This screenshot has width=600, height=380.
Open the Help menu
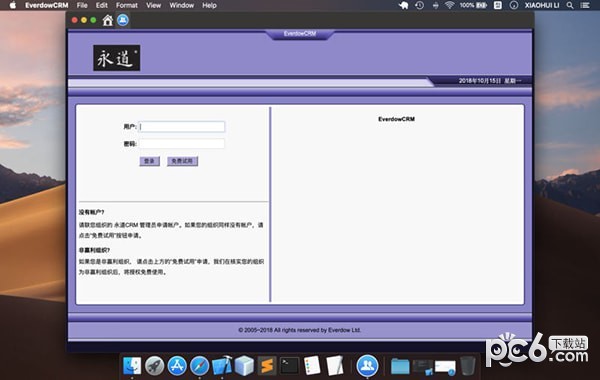pos(209,5)
